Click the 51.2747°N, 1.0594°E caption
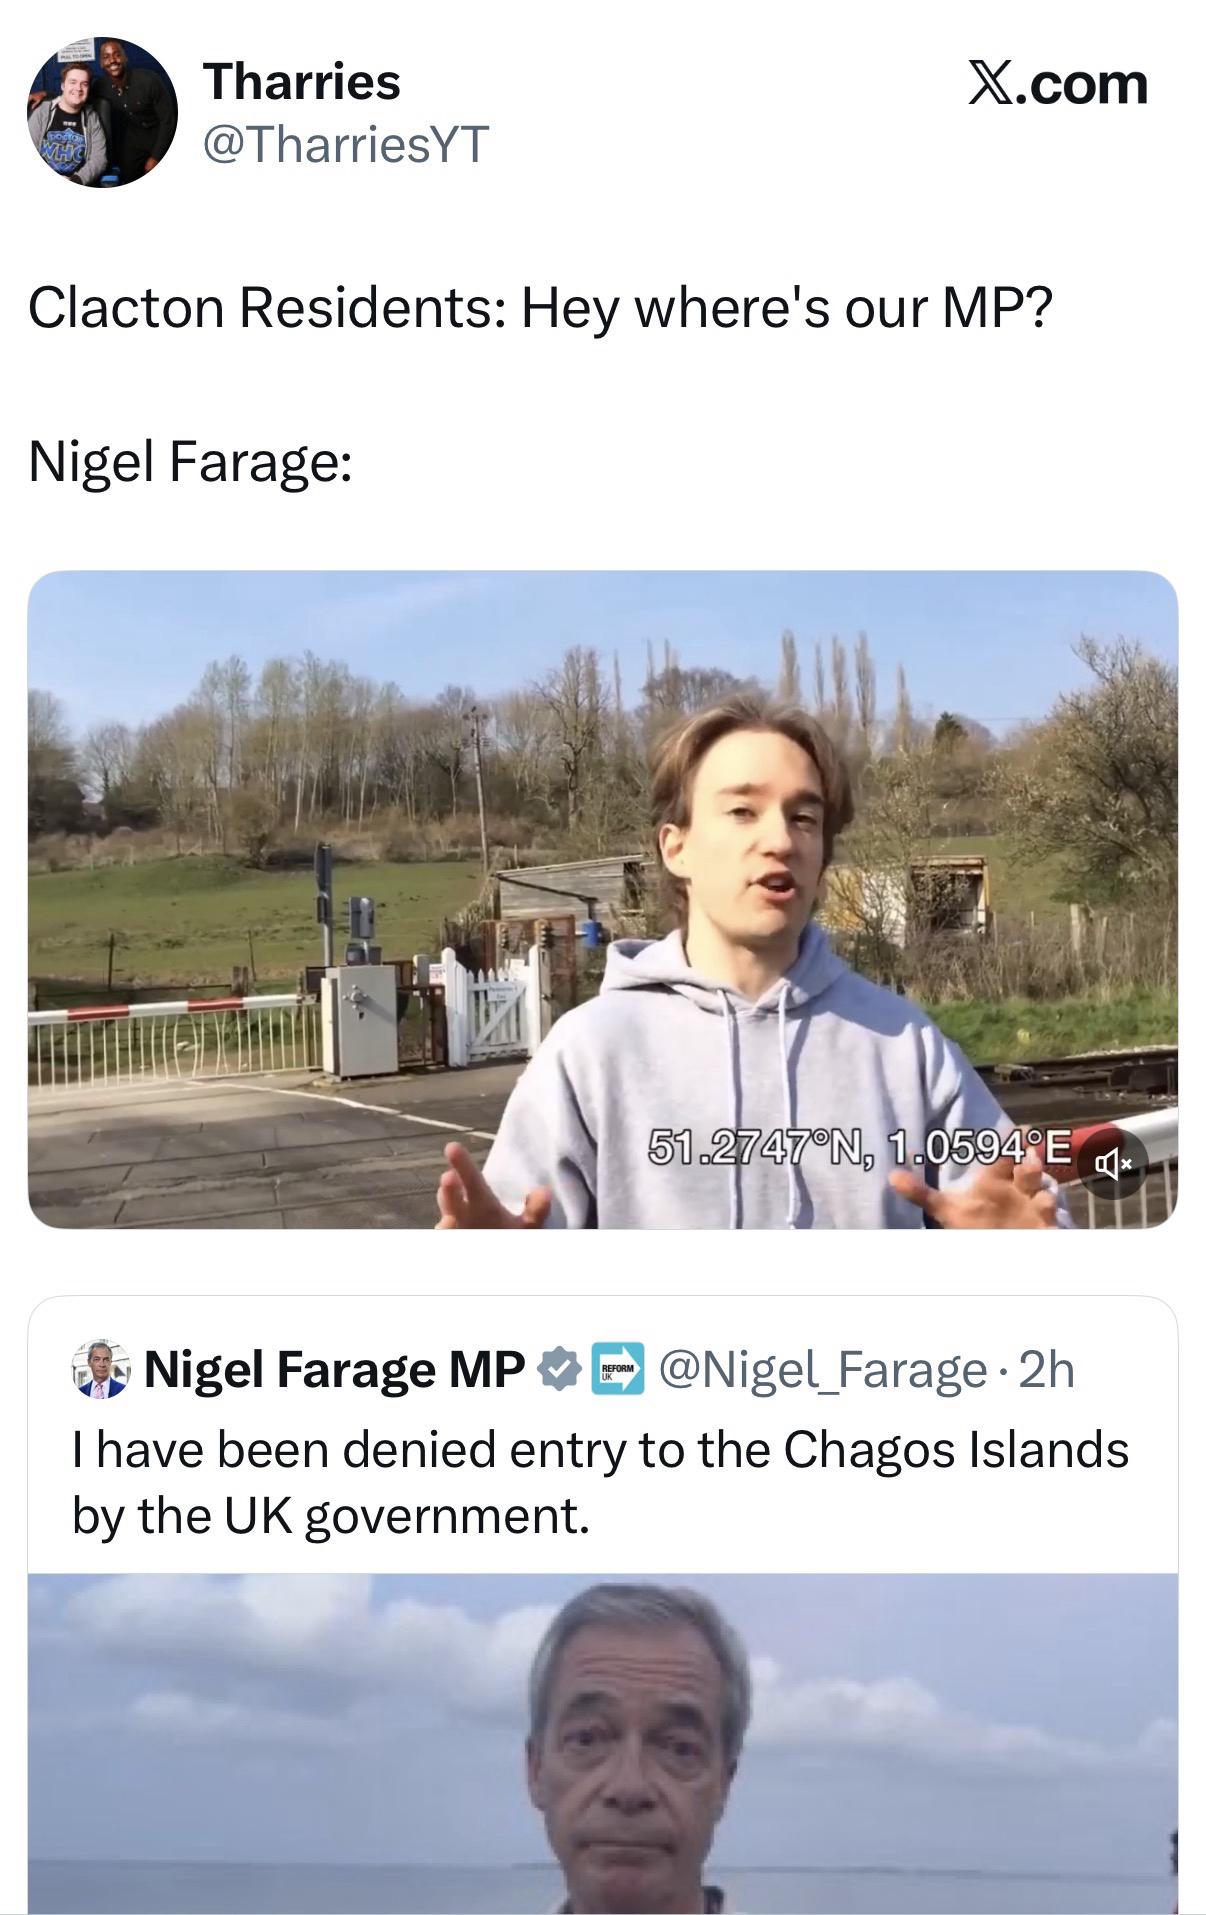This screenshot has height=1915, width=1206. 859,1146
